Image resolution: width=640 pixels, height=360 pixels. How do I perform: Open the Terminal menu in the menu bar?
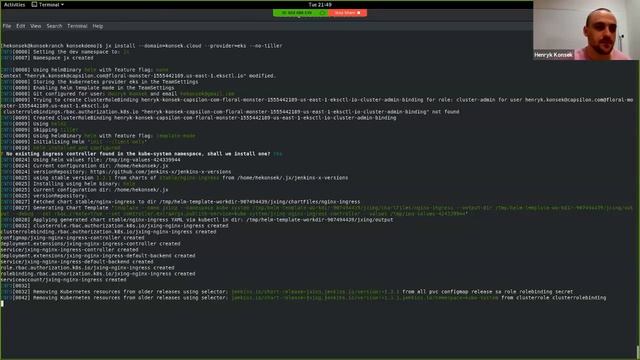pos(77,26)
